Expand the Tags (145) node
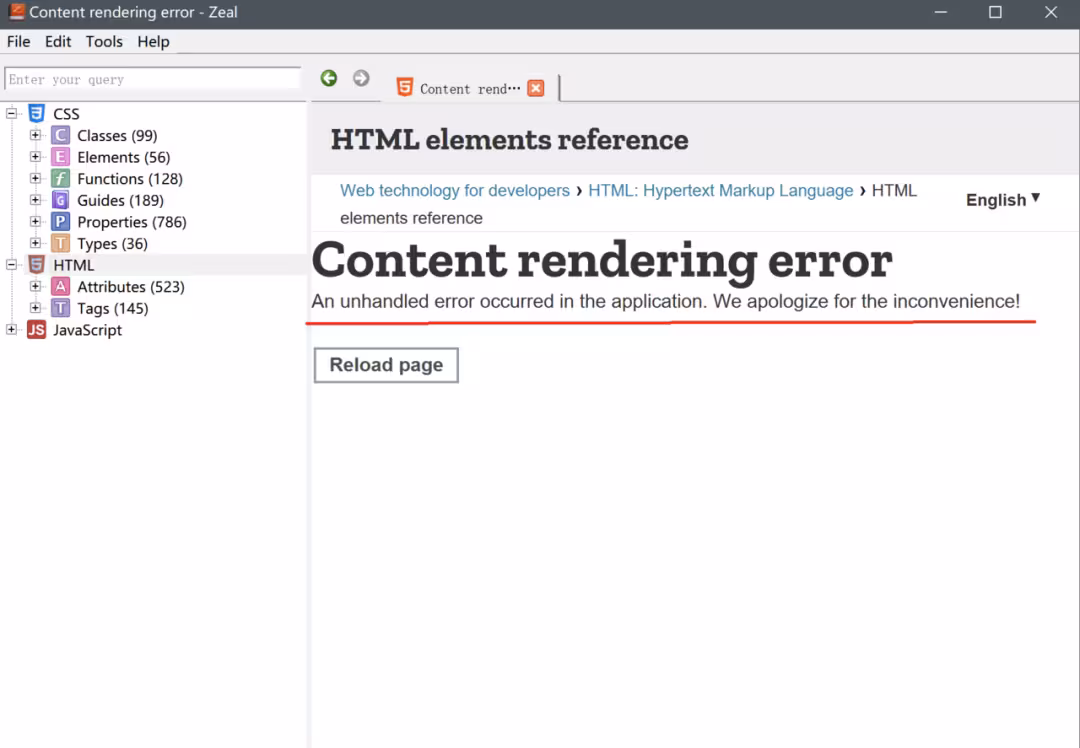Viewport: 1080px width, 748px height. [x=35, y=309]
